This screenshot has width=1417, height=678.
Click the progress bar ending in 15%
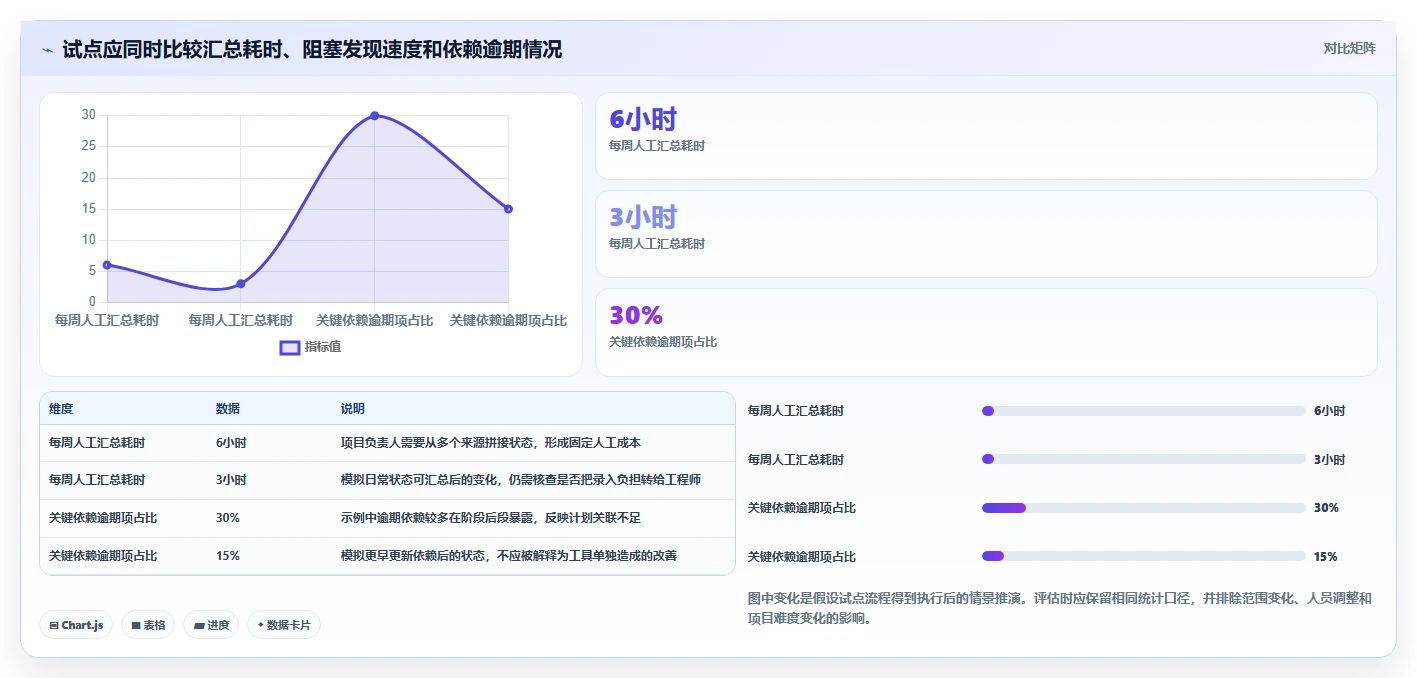click(1144, 556)
